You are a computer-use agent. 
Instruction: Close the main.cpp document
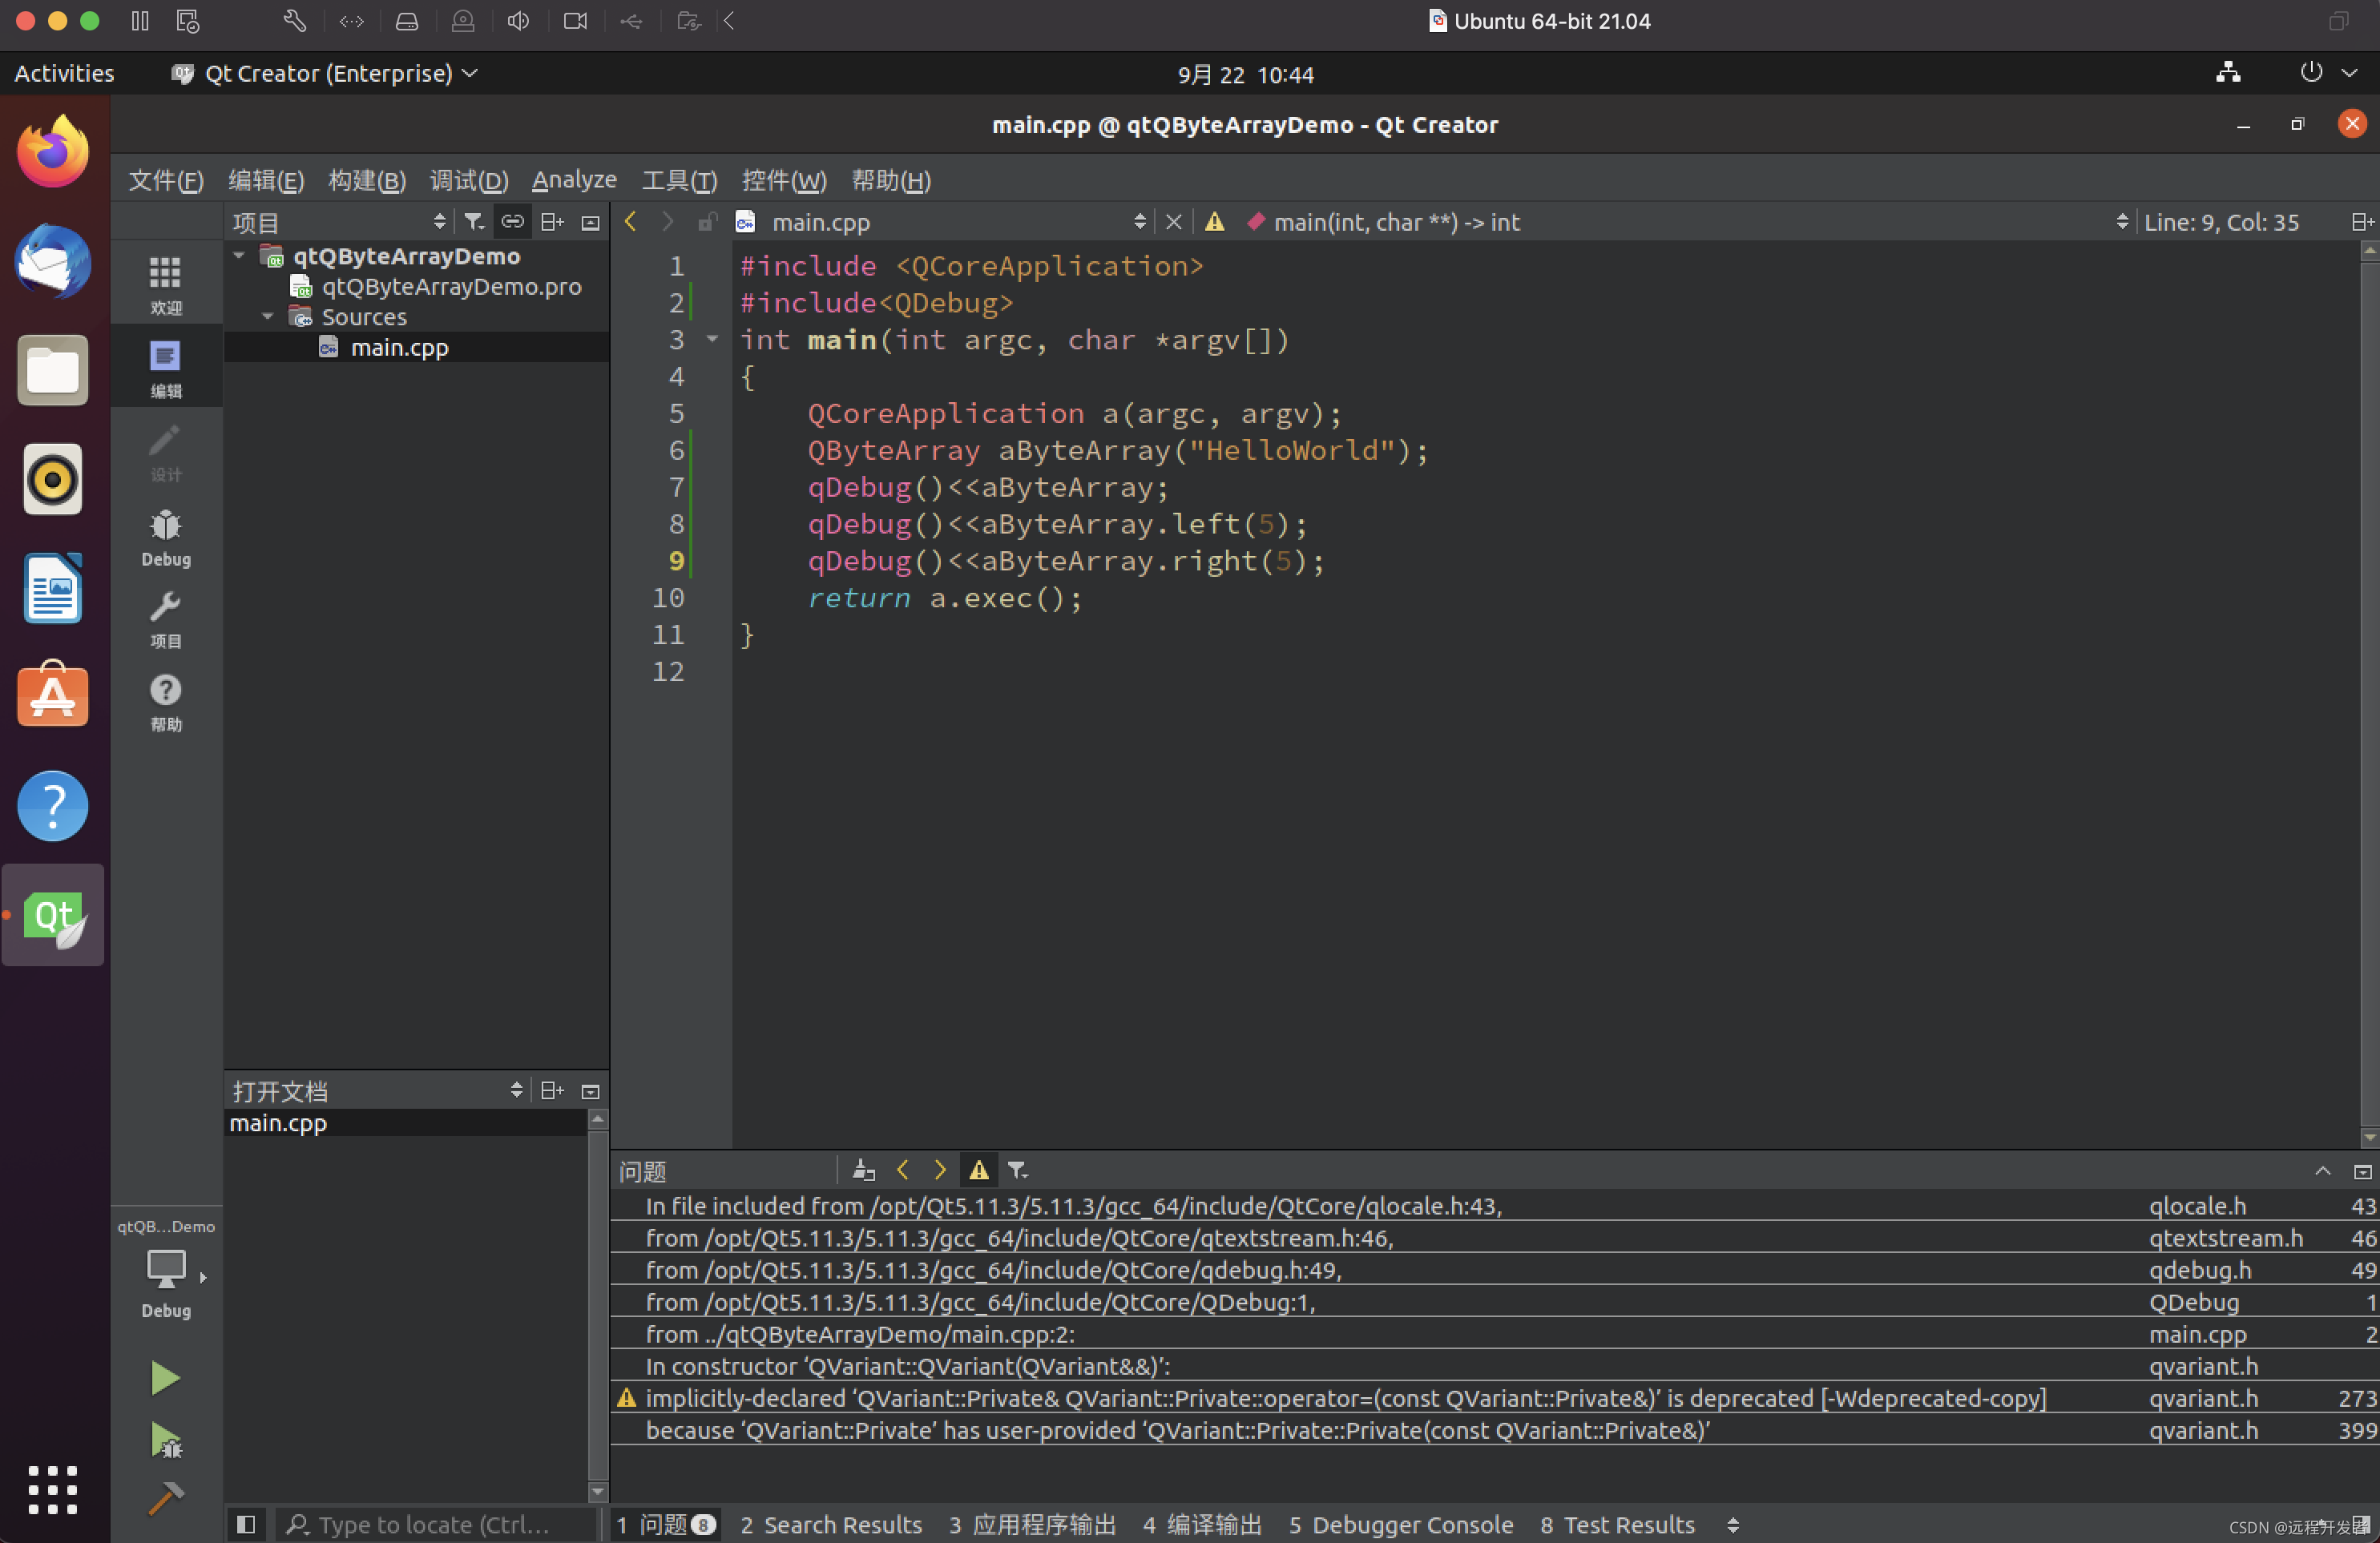(x=1174, y=222)
